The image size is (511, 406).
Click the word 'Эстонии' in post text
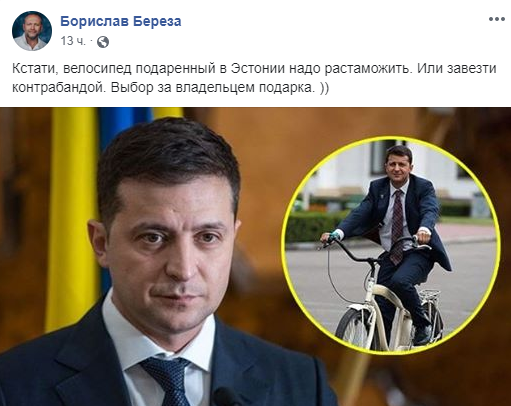258,68
